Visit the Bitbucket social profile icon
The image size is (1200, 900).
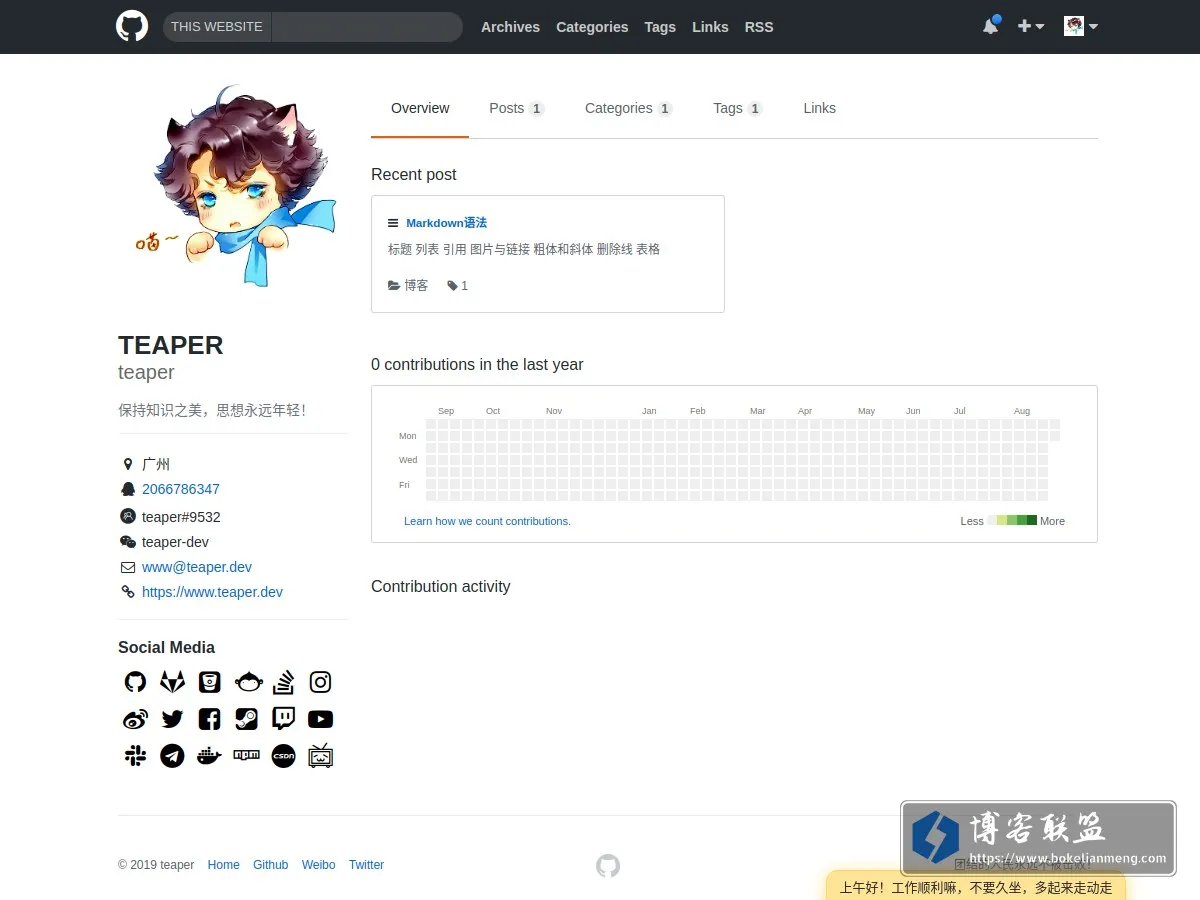(x=209, y=682)
